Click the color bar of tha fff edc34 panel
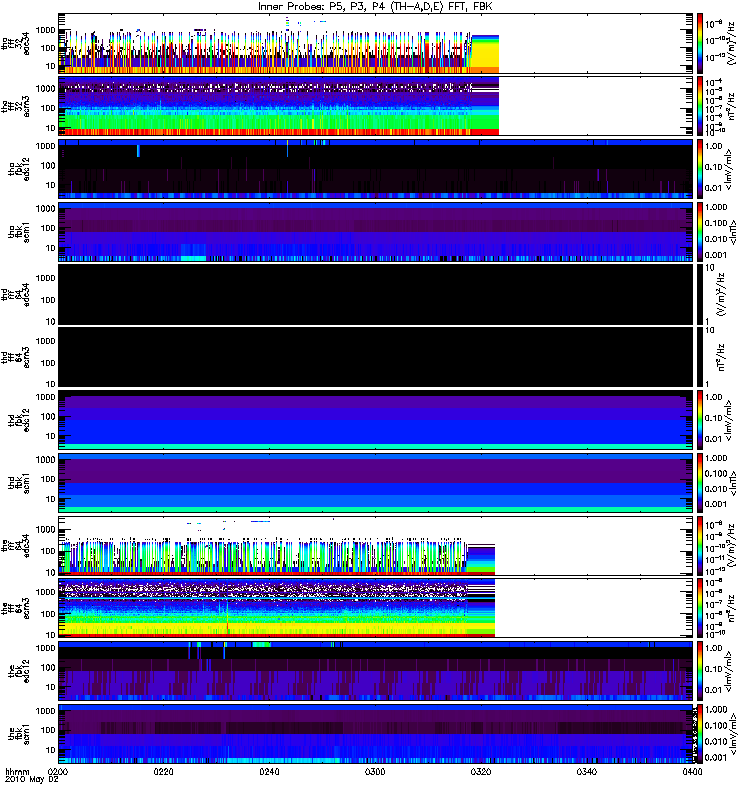Viewport: 750px width, 800px height. click(x=700, y=43)
